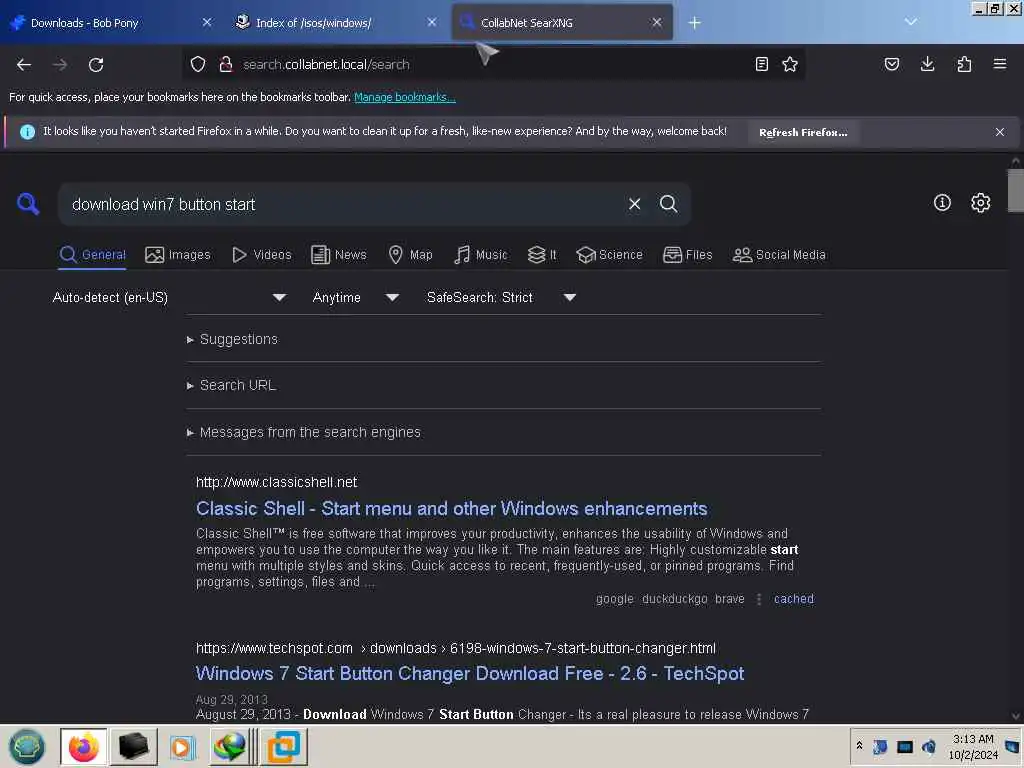Screen dimensions: 1024x768
Task: Click the Refresh Firefox button
Action: point(803,132)
